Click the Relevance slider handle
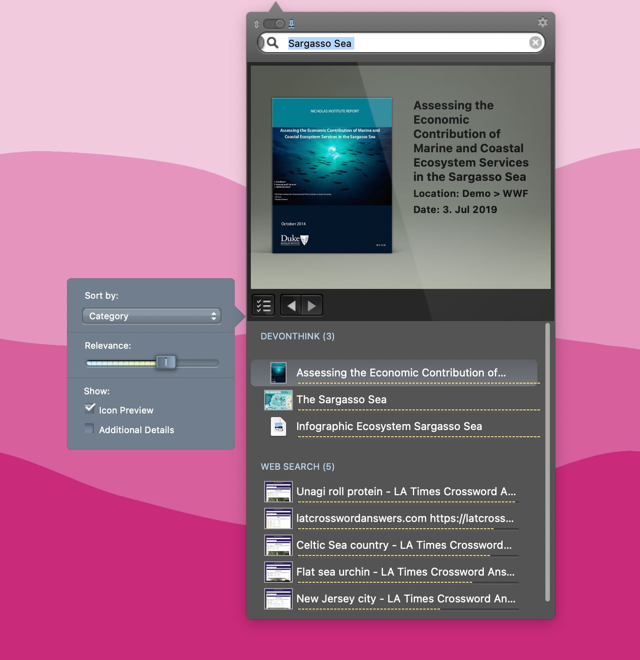Screen dimensions: 640x660 (x=166, y=362)
